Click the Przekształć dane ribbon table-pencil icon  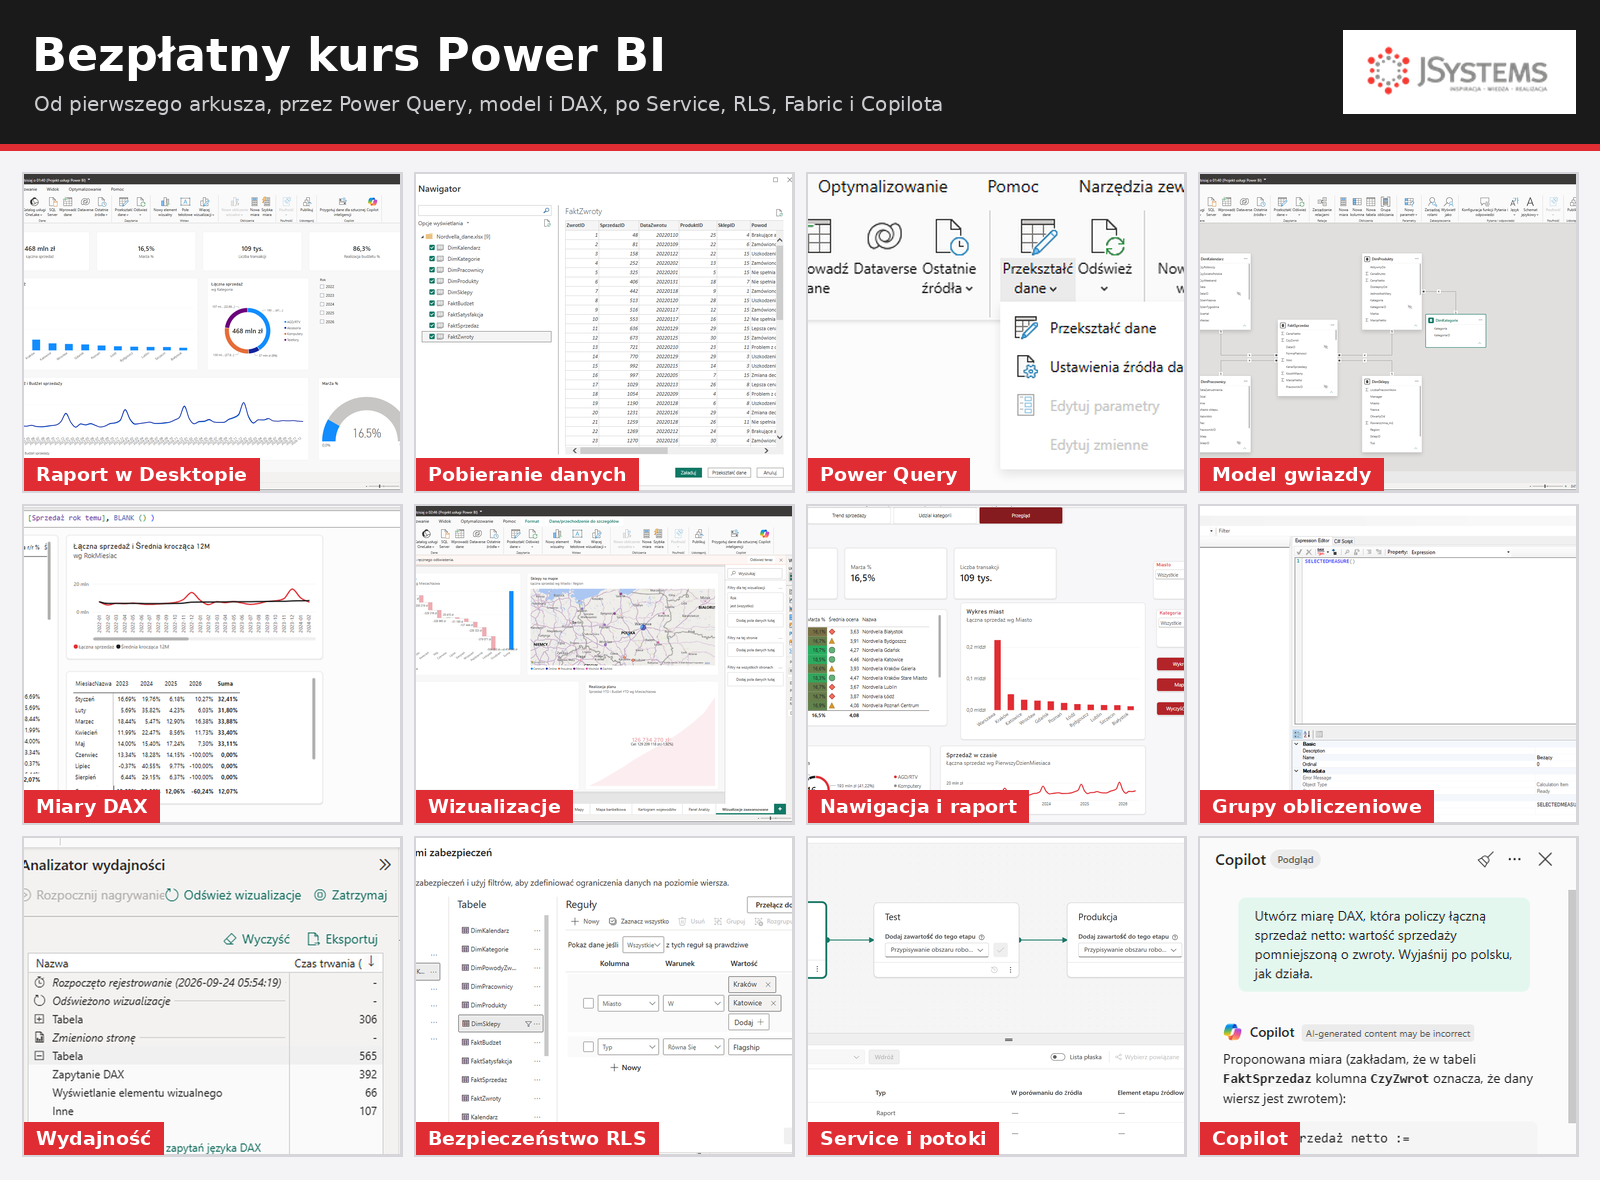1038,237
